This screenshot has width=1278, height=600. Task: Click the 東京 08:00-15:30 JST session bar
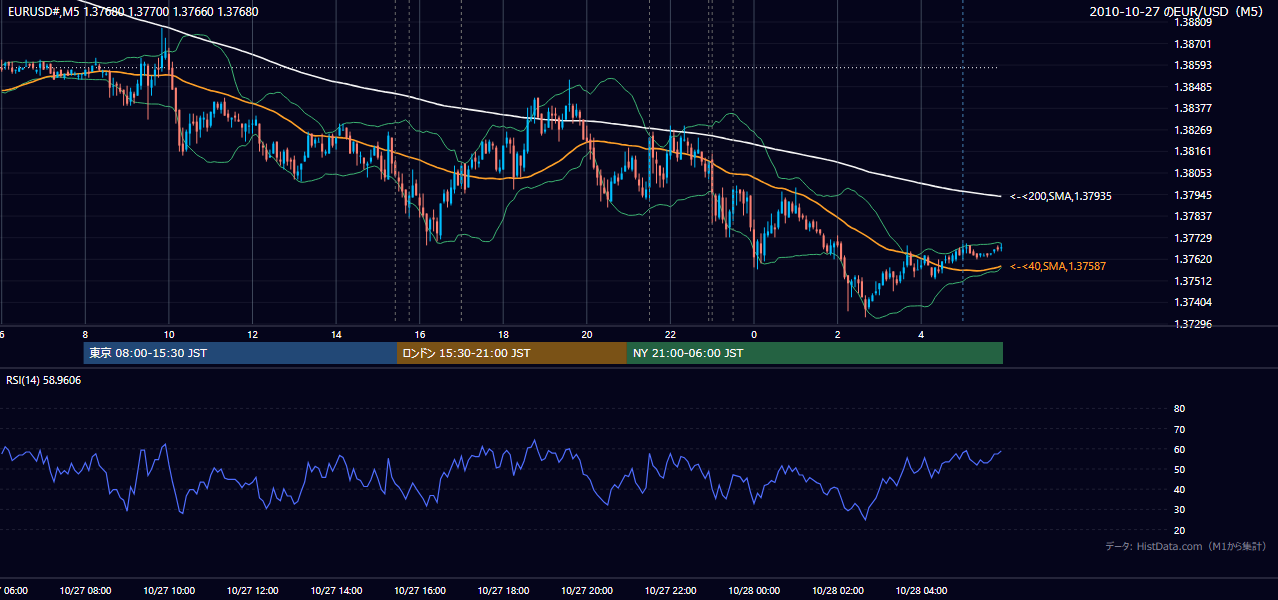point(240,353)
